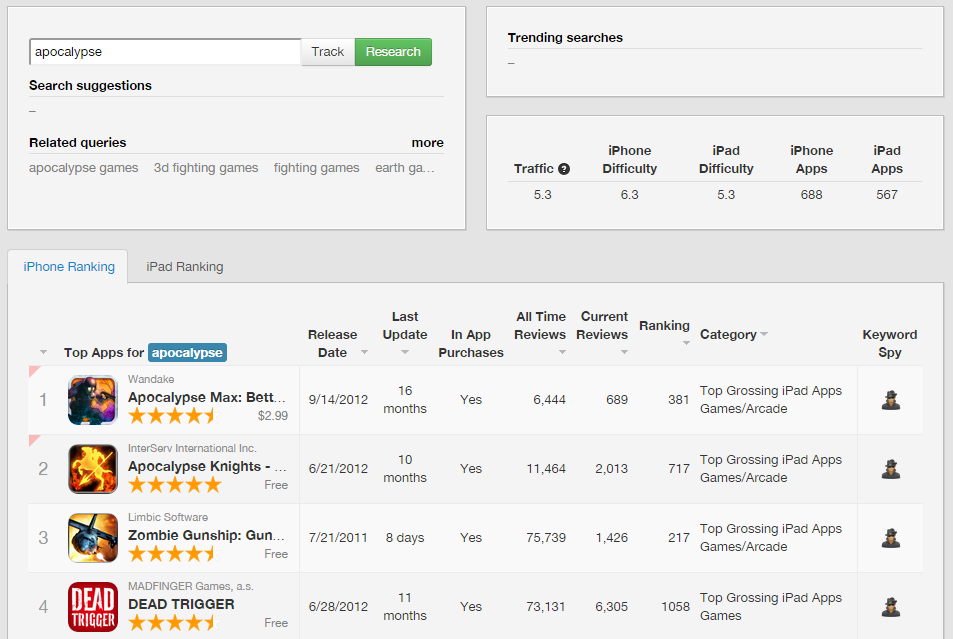This screenshot has height=639, width=953.
Task: Click release date 9/14/2012
Action: 338,400
